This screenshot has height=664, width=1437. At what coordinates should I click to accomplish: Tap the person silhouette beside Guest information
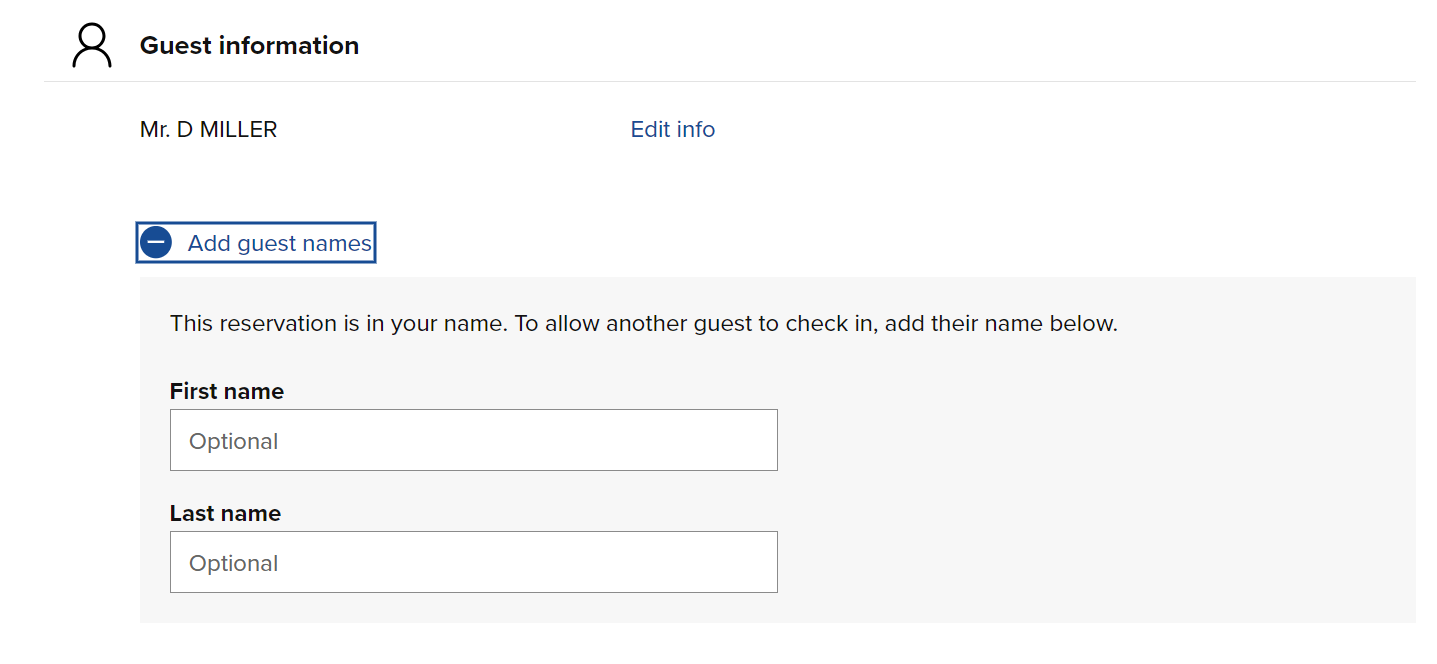pyautogui.click(x=92, y=46)
